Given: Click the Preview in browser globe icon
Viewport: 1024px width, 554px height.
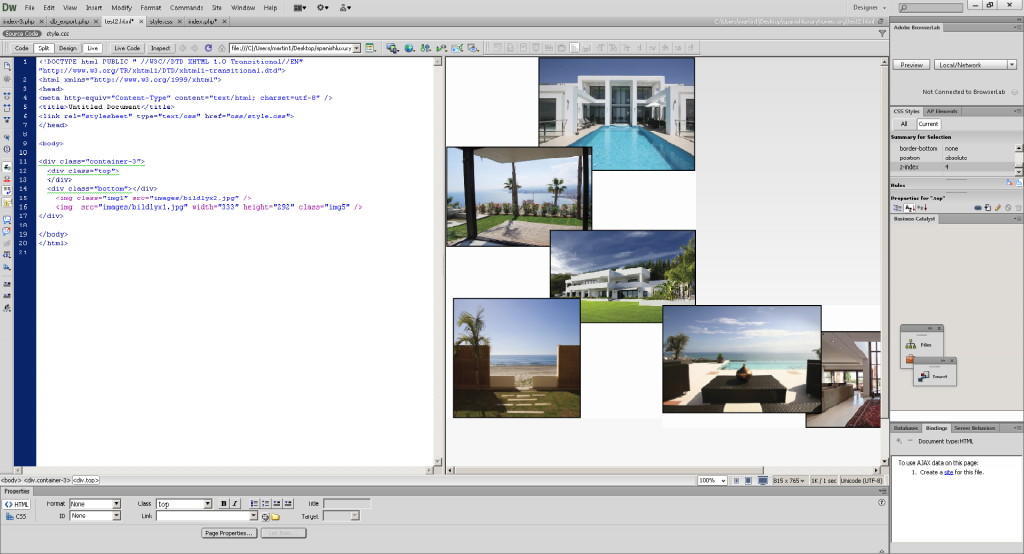Looking at the screenshot, I should (x=409, y=48).
